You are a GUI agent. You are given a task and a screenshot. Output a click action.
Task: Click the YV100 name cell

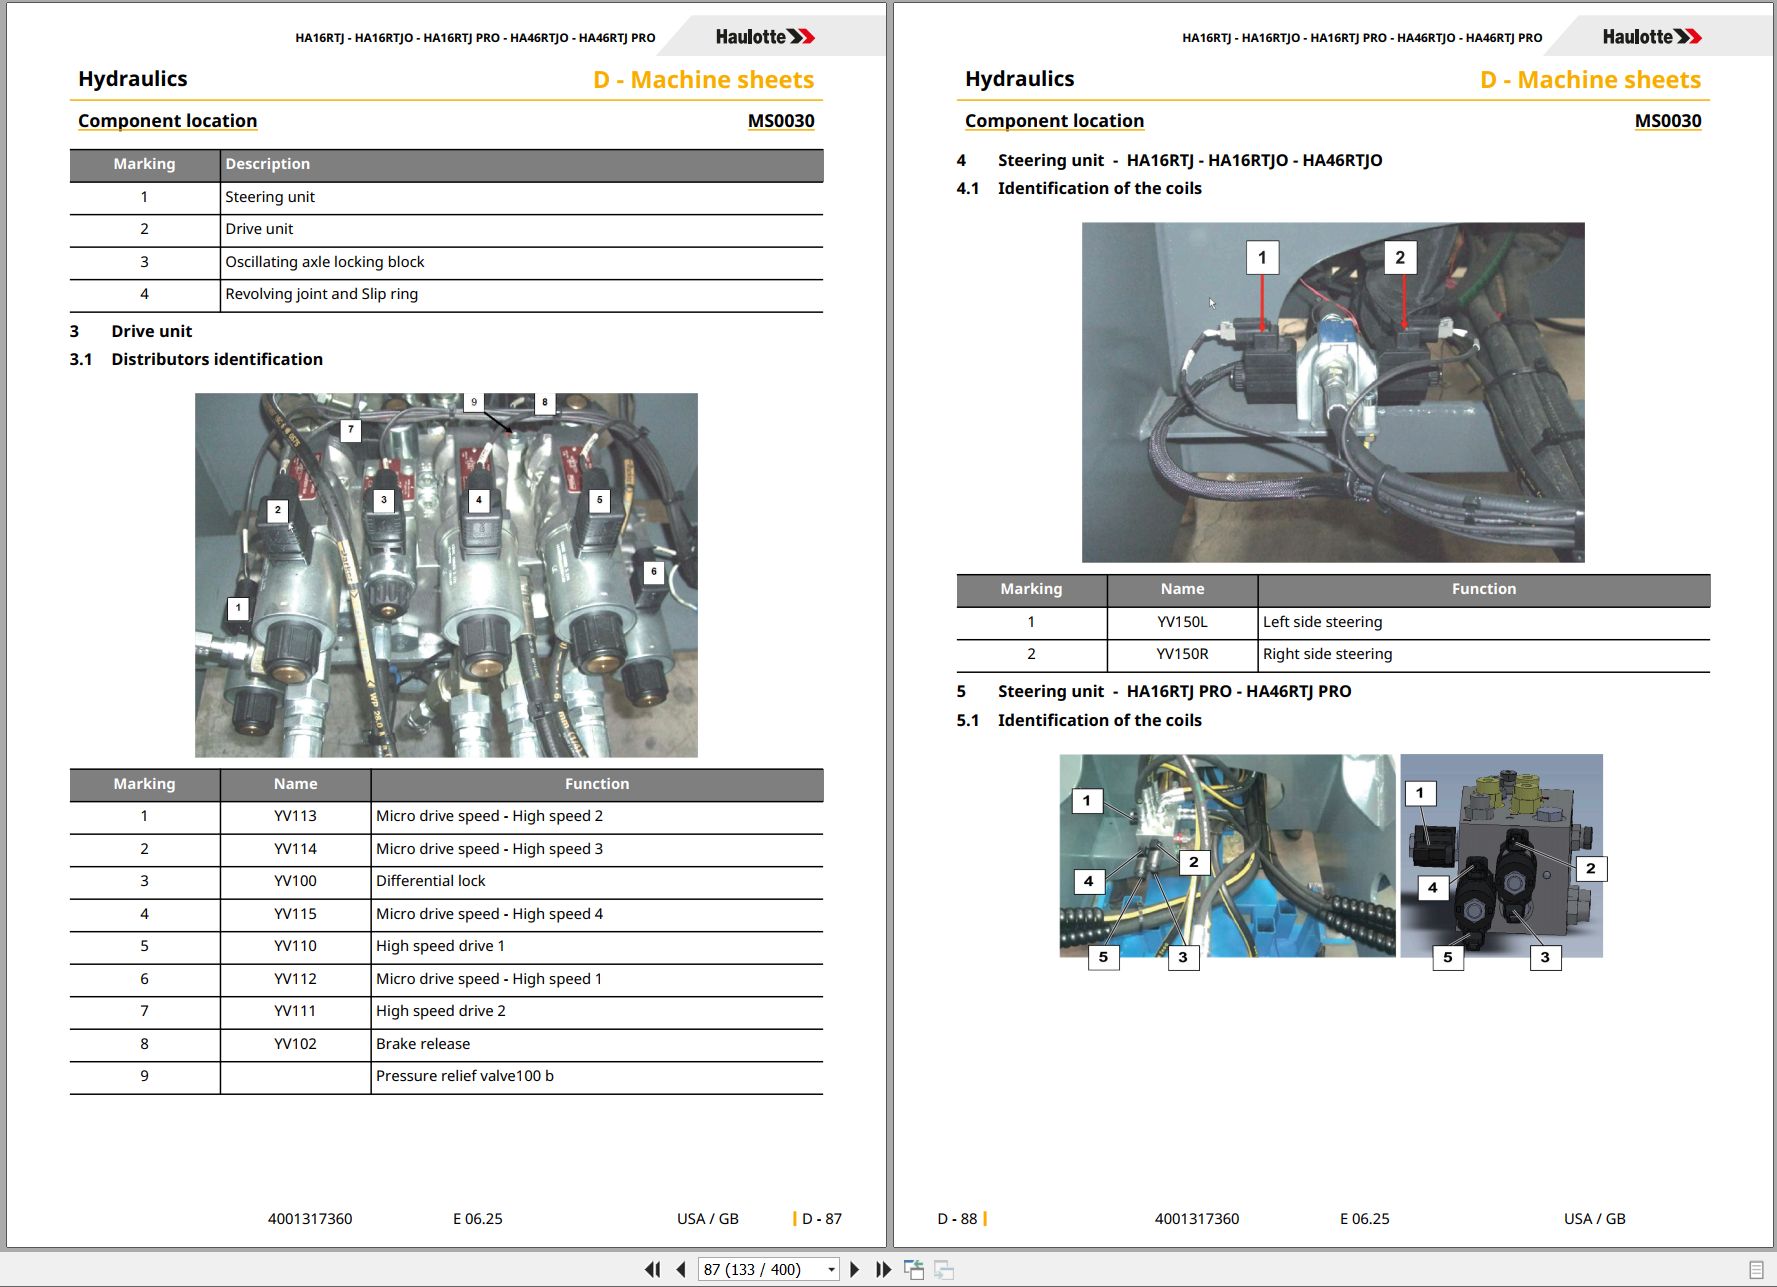[295, 881]
